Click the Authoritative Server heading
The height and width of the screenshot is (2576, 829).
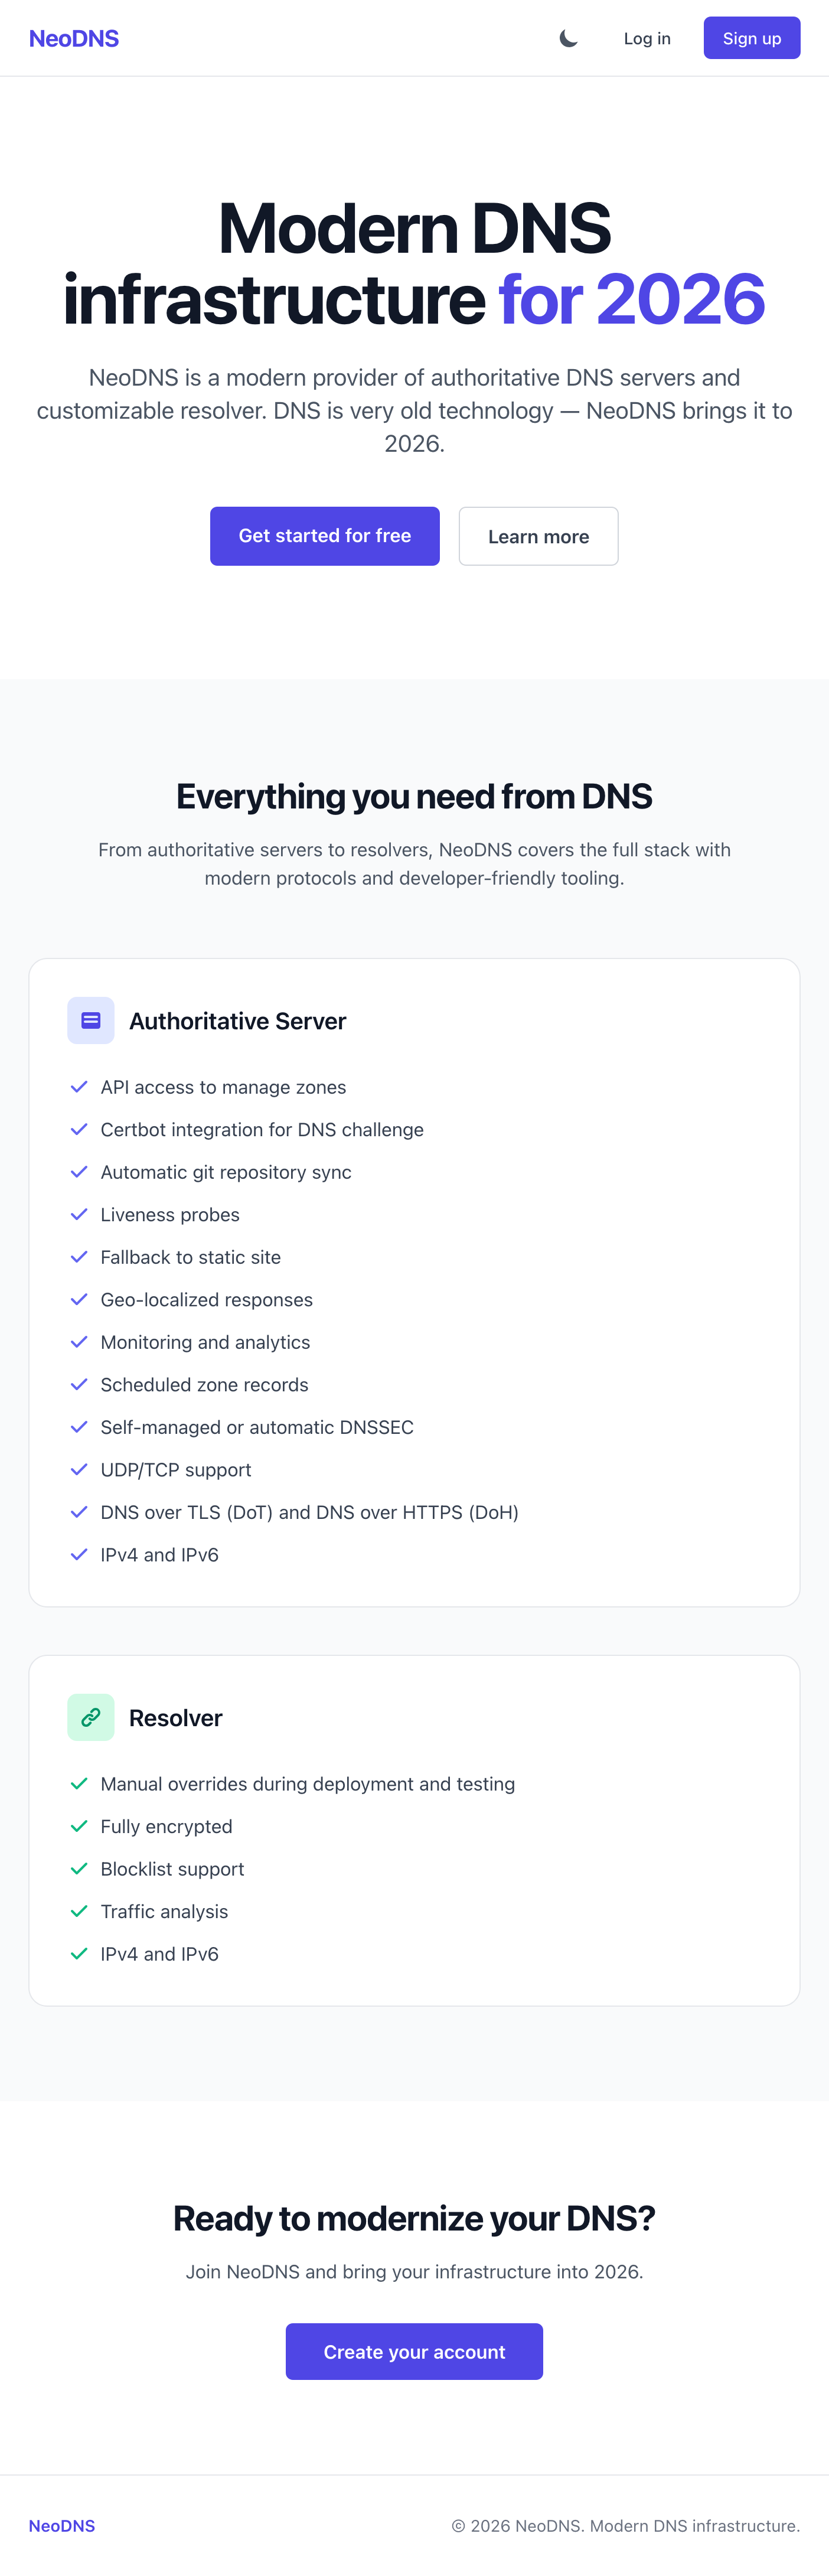coord(237,1021)
